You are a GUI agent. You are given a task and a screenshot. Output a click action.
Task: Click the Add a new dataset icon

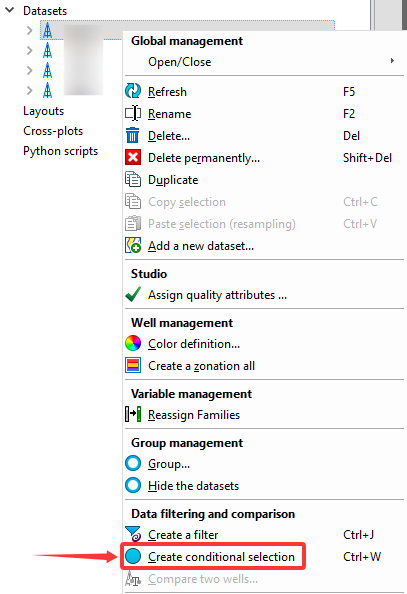click(133, 245)
